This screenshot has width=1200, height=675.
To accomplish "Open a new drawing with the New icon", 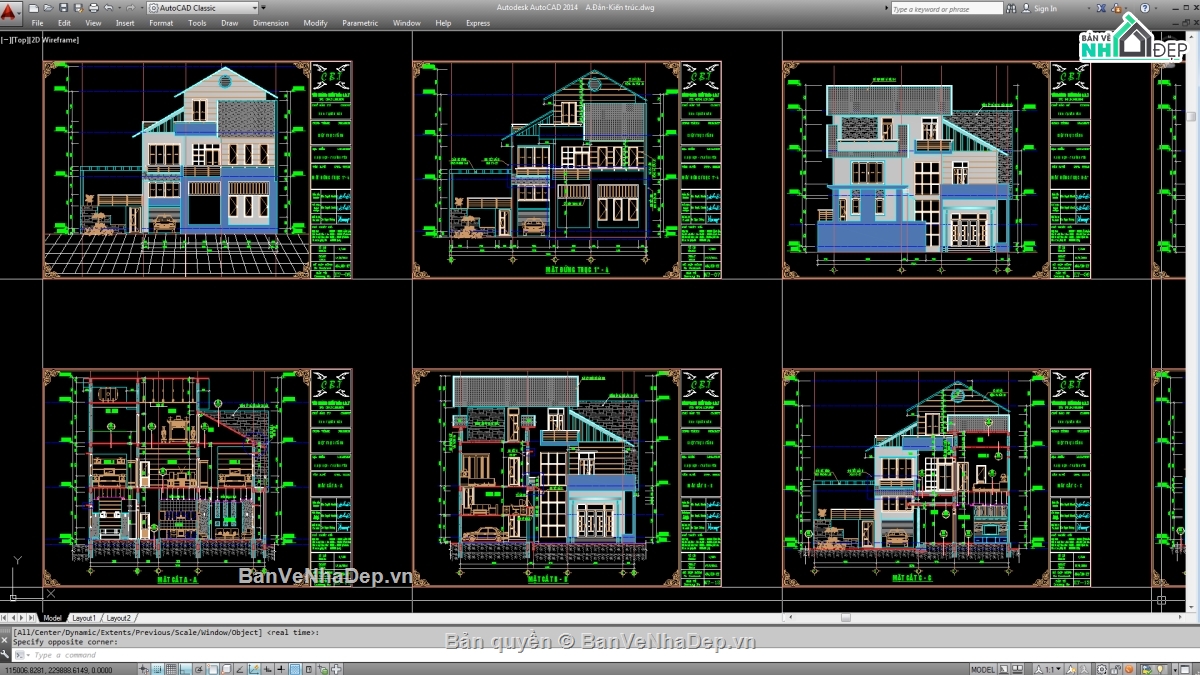I will [x=33, y=7].
